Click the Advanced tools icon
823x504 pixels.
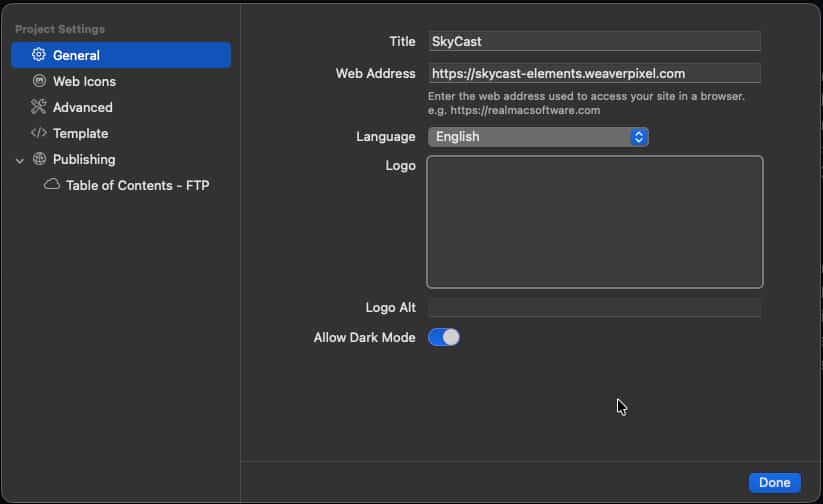click(38, 107)
